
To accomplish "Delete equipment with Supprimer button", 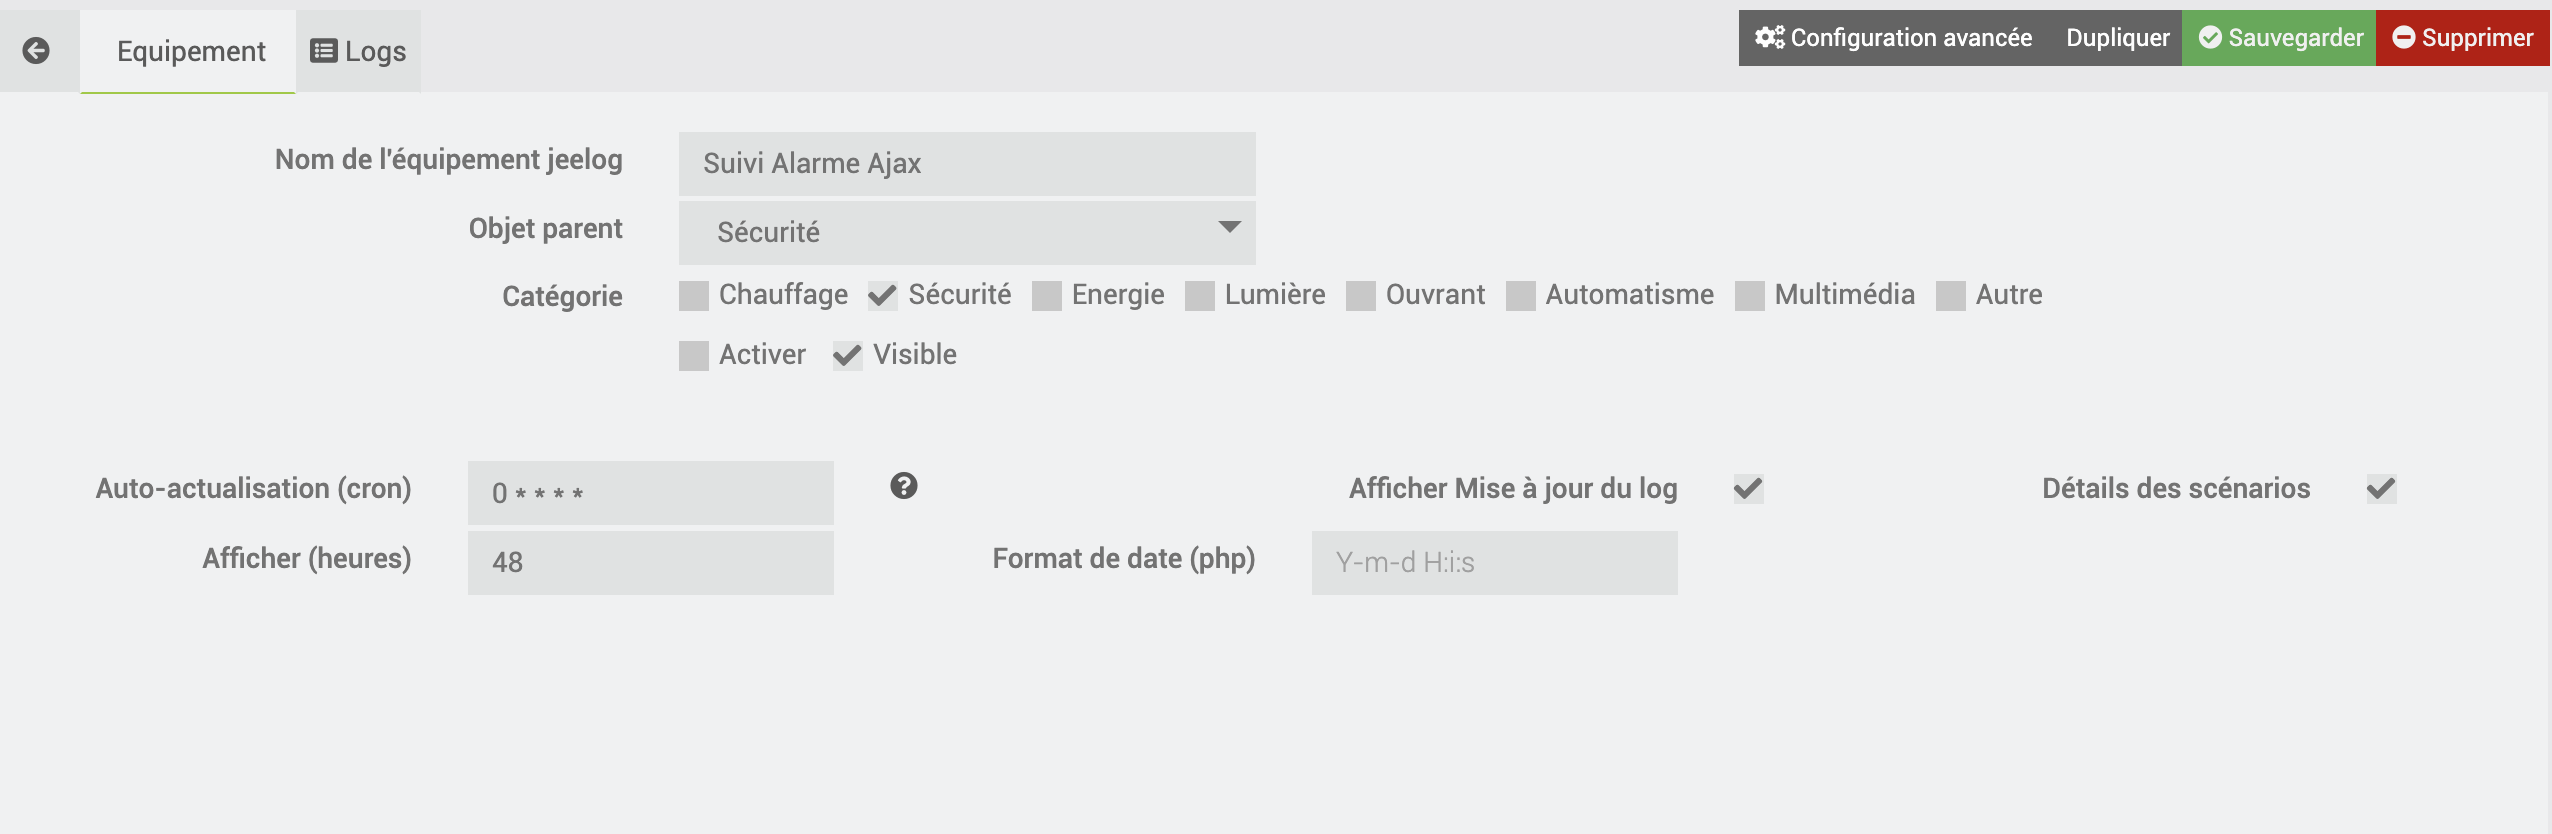I will coord(2462,38).
